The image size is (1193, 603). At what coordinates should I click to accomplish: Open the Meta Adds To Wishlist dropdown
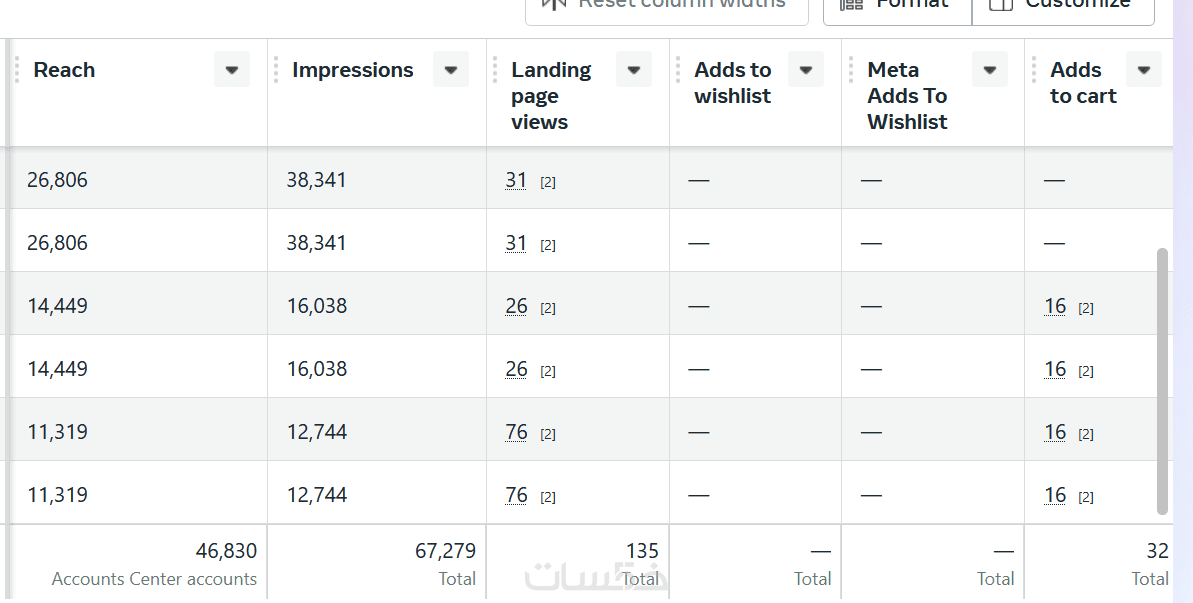click(990, 70)
